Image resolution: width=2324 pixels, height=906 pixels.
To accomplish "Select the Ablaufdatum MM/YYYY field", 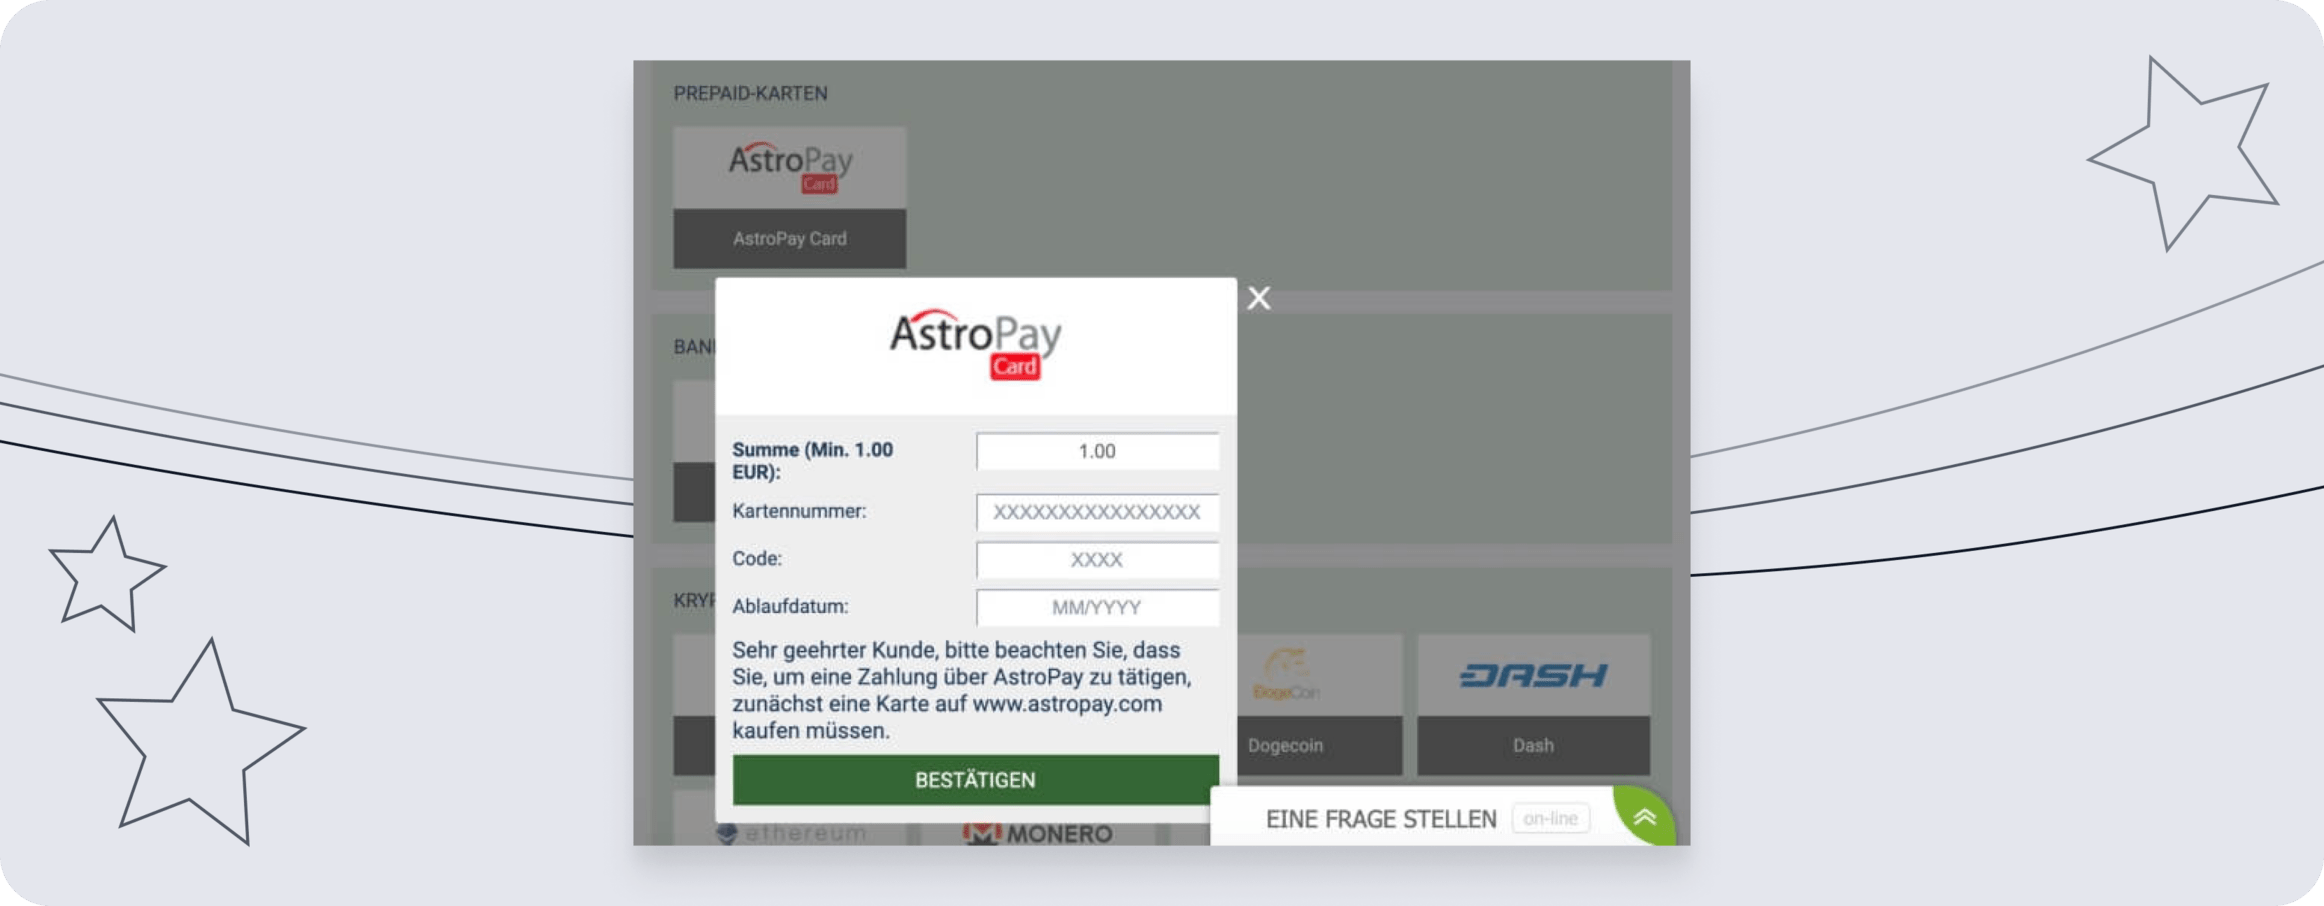I will pyautogui.click(x=1097, y=607).
